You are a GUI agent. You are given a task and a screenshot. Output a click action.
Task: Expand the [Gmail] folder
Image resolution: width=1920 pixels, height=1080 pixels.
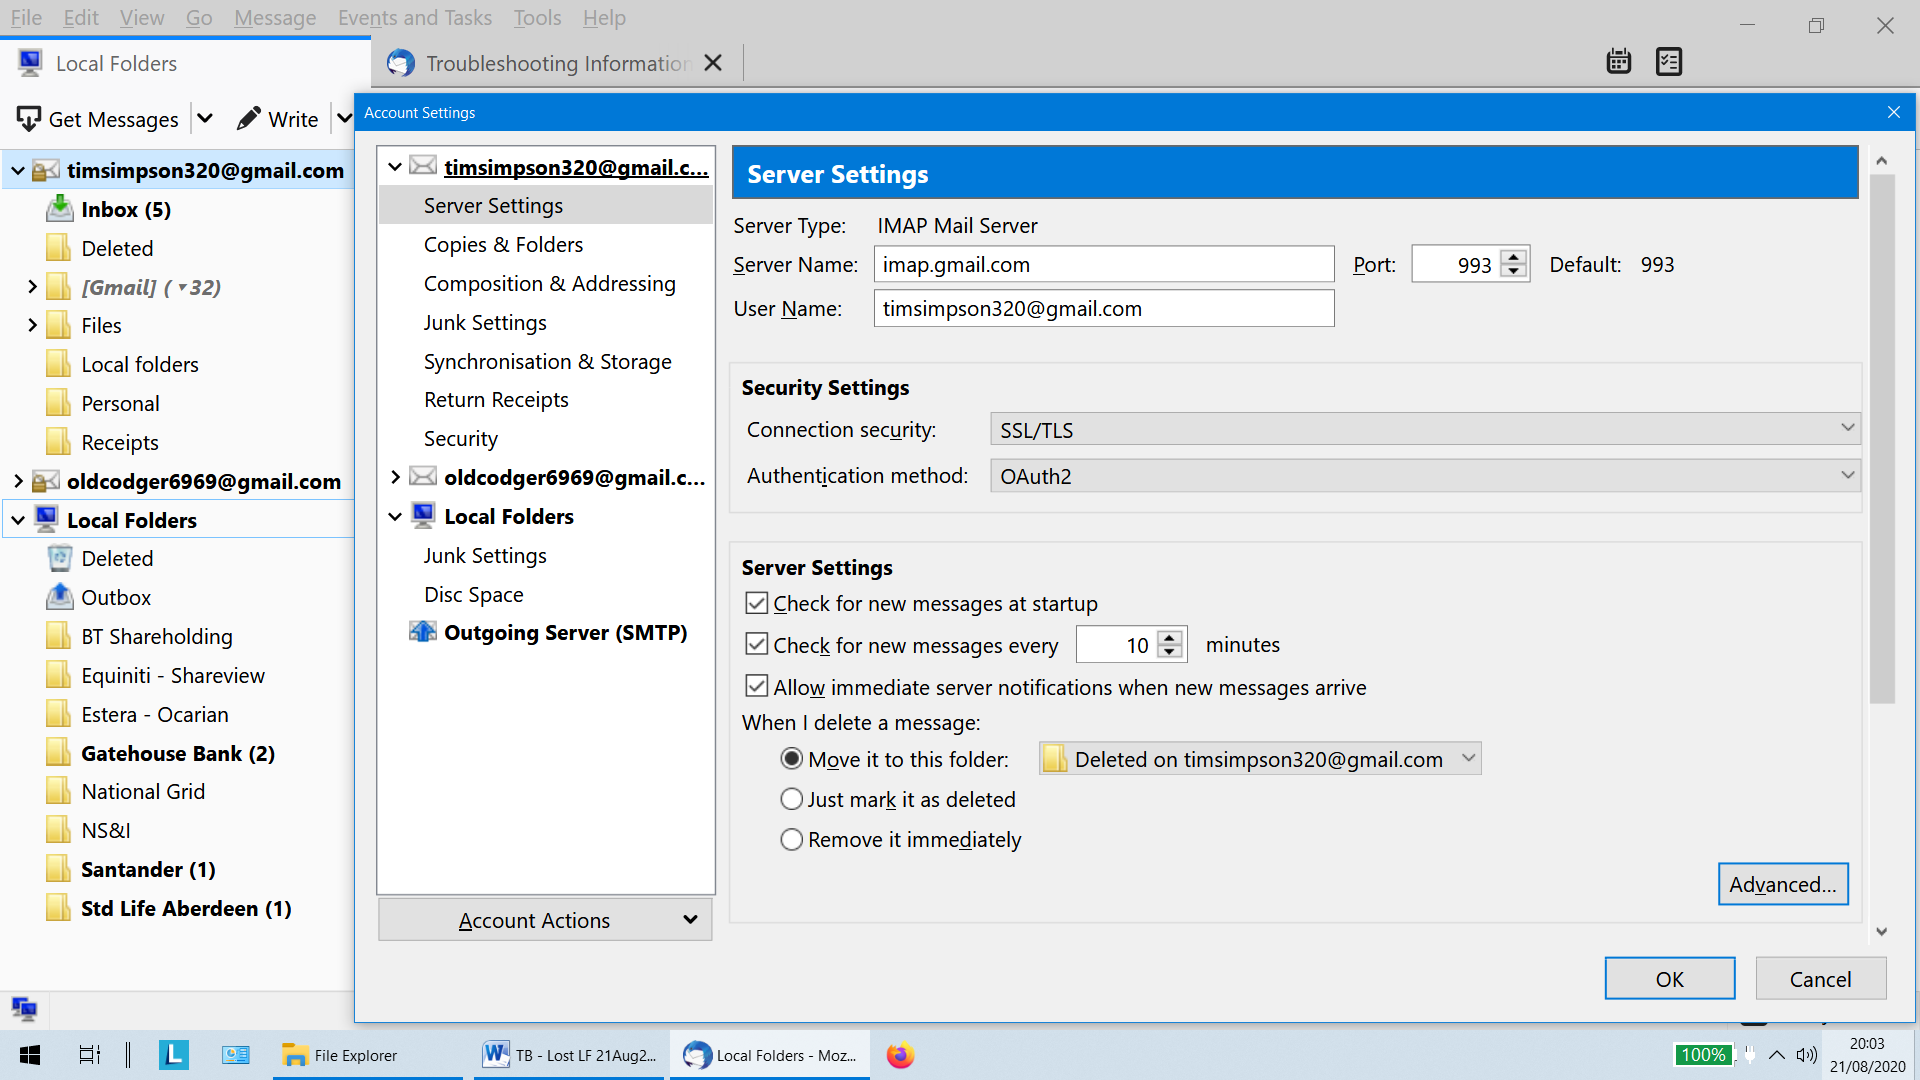tap(32, 287)
